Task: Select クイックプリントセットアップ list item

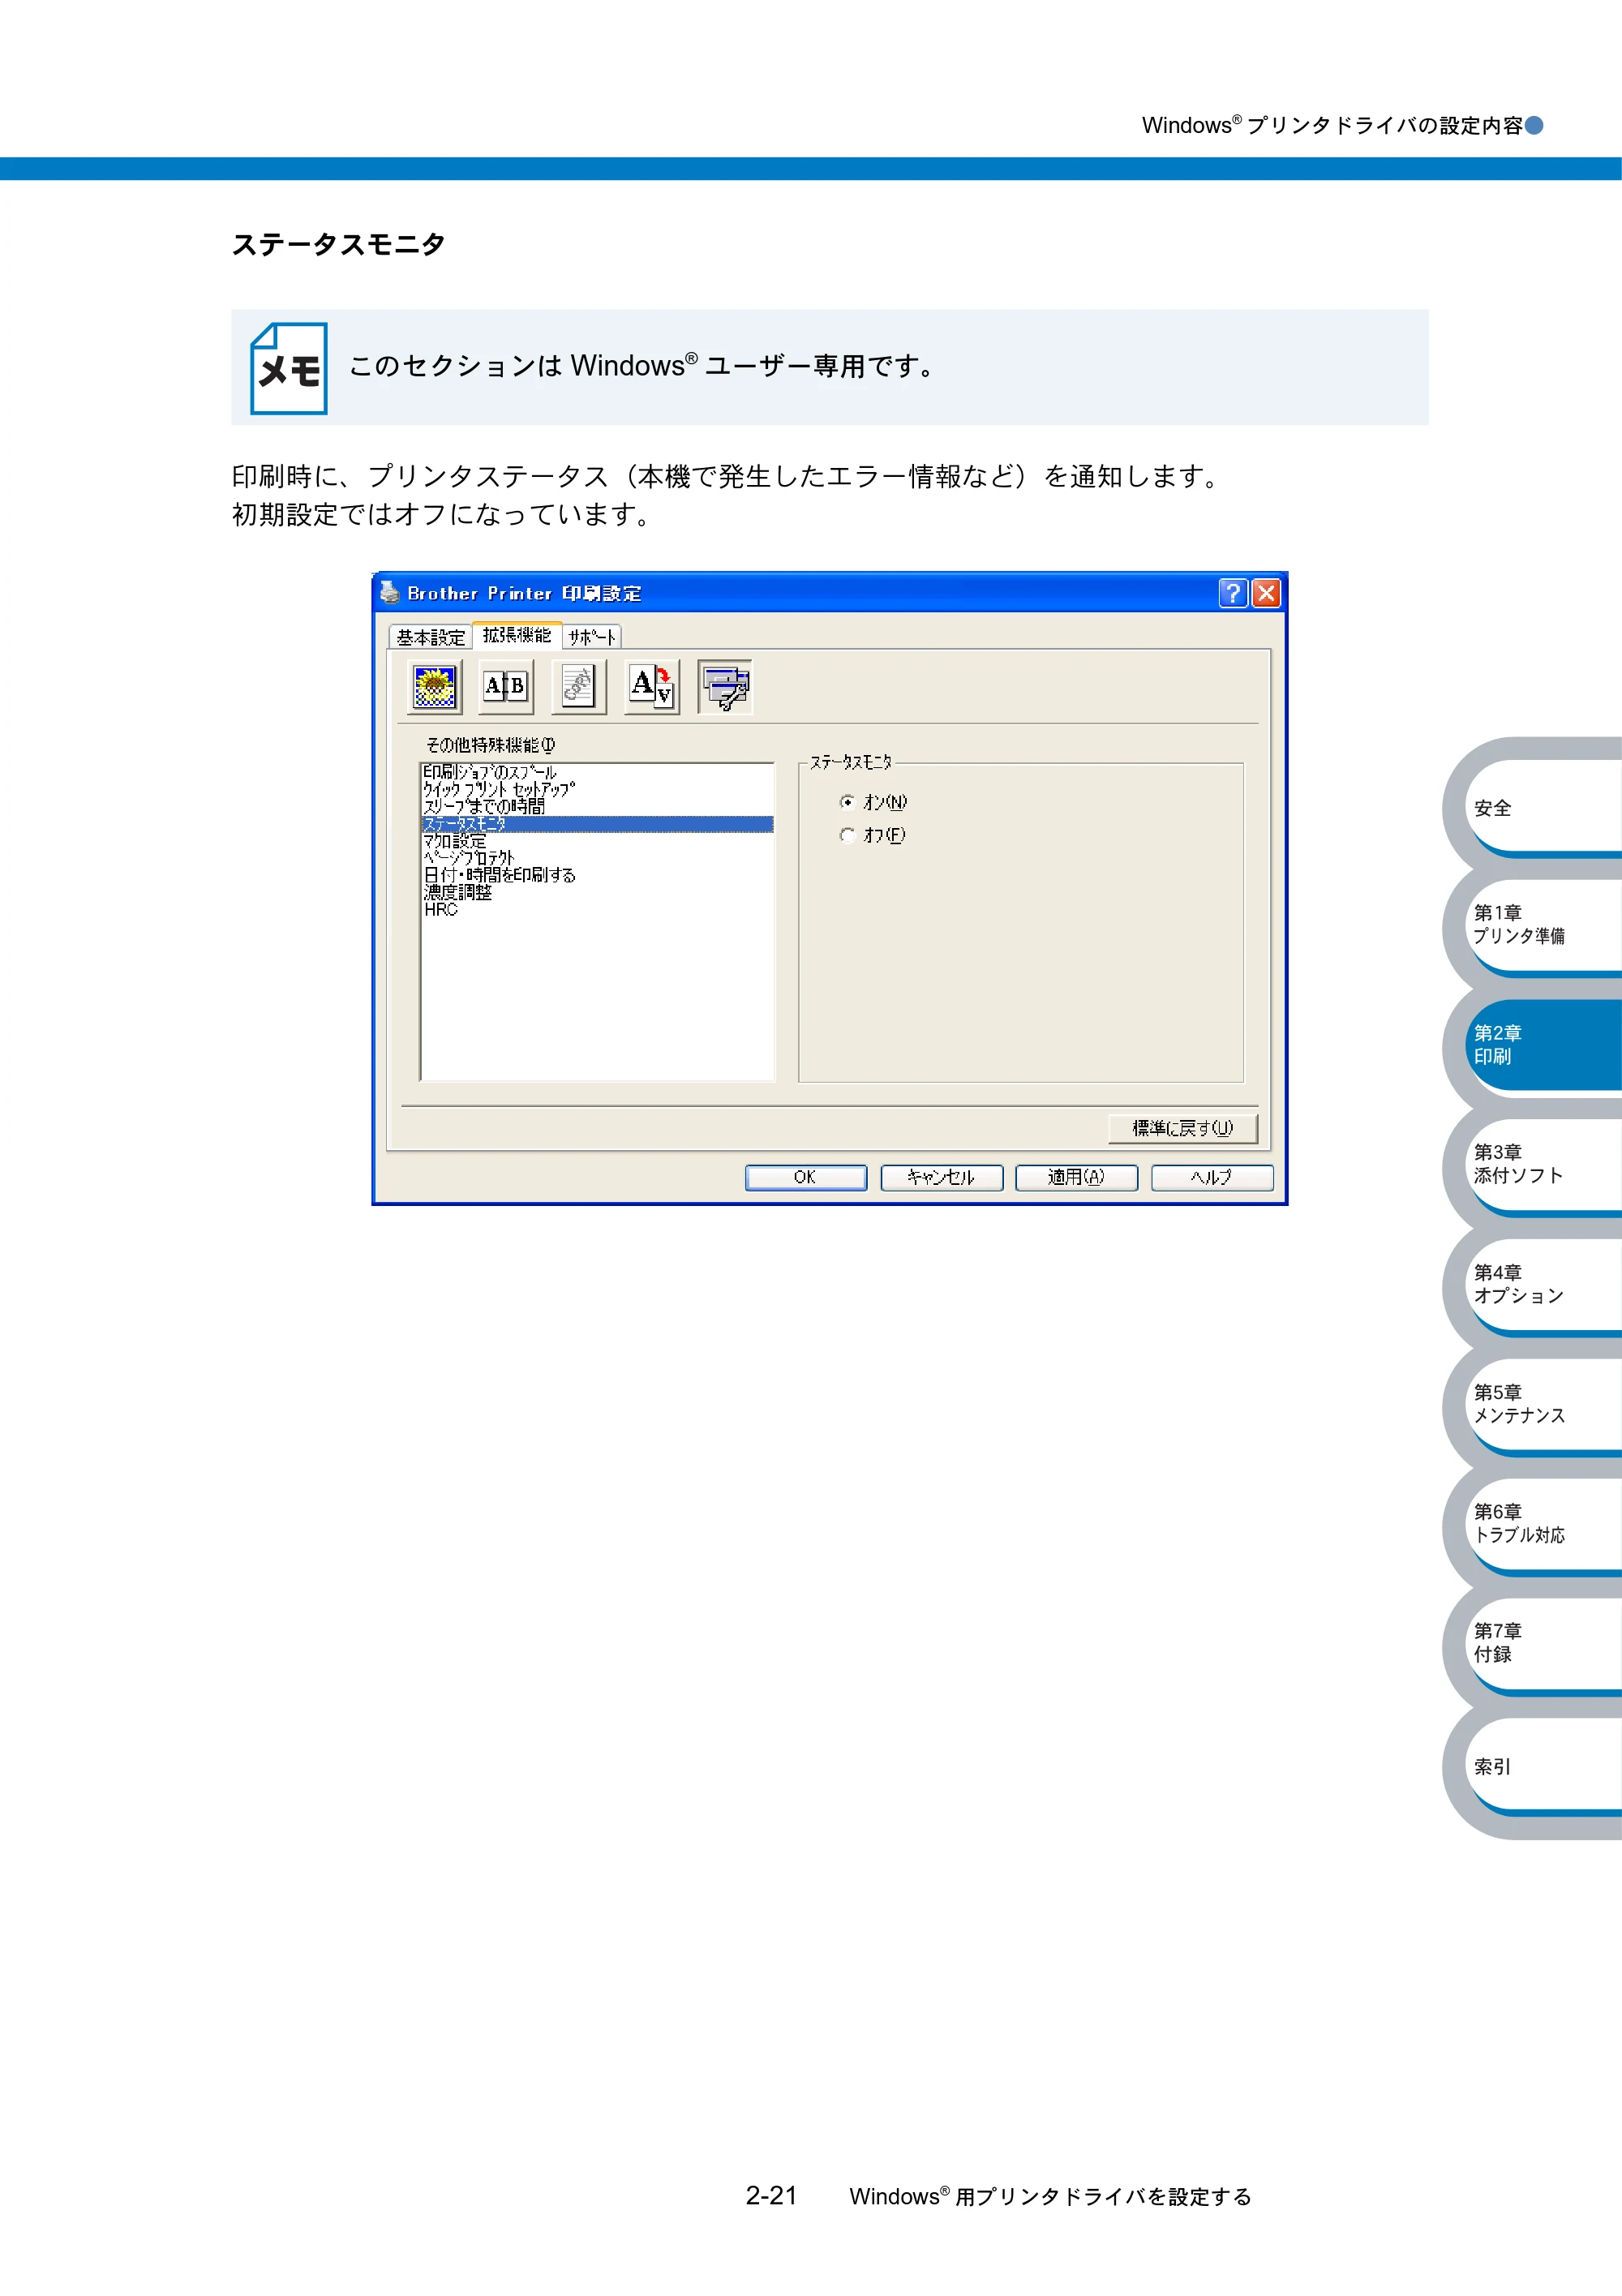Action: click(597, 789)
